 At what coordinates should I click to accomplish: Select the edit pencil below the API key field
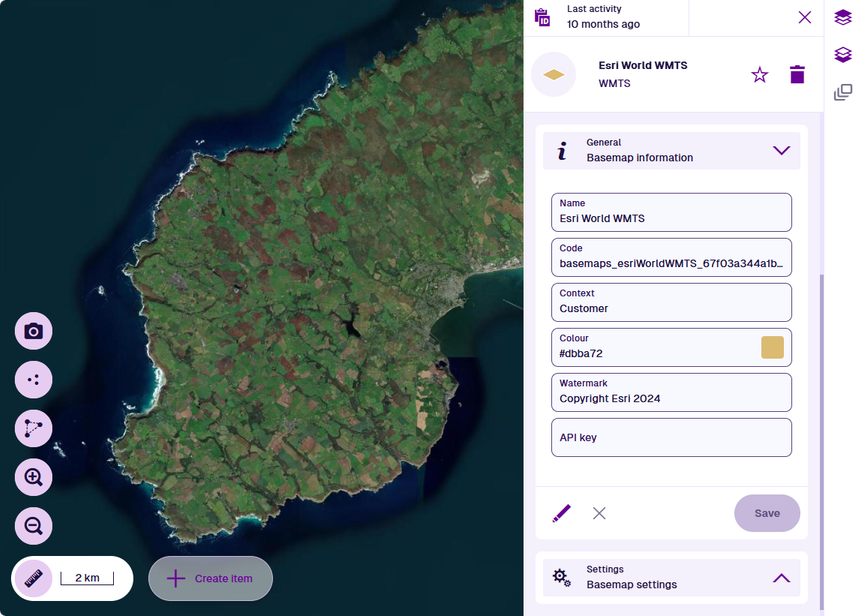[x=561, y=513]
